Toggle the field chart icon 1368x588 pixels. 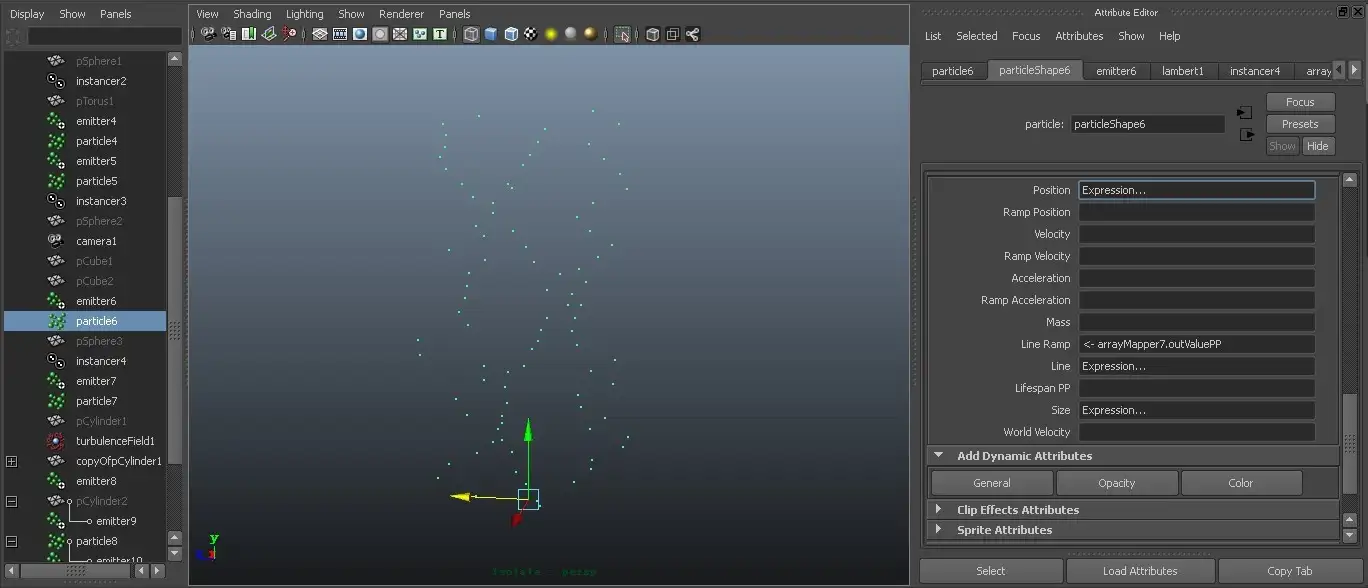(x=400, y=34)
